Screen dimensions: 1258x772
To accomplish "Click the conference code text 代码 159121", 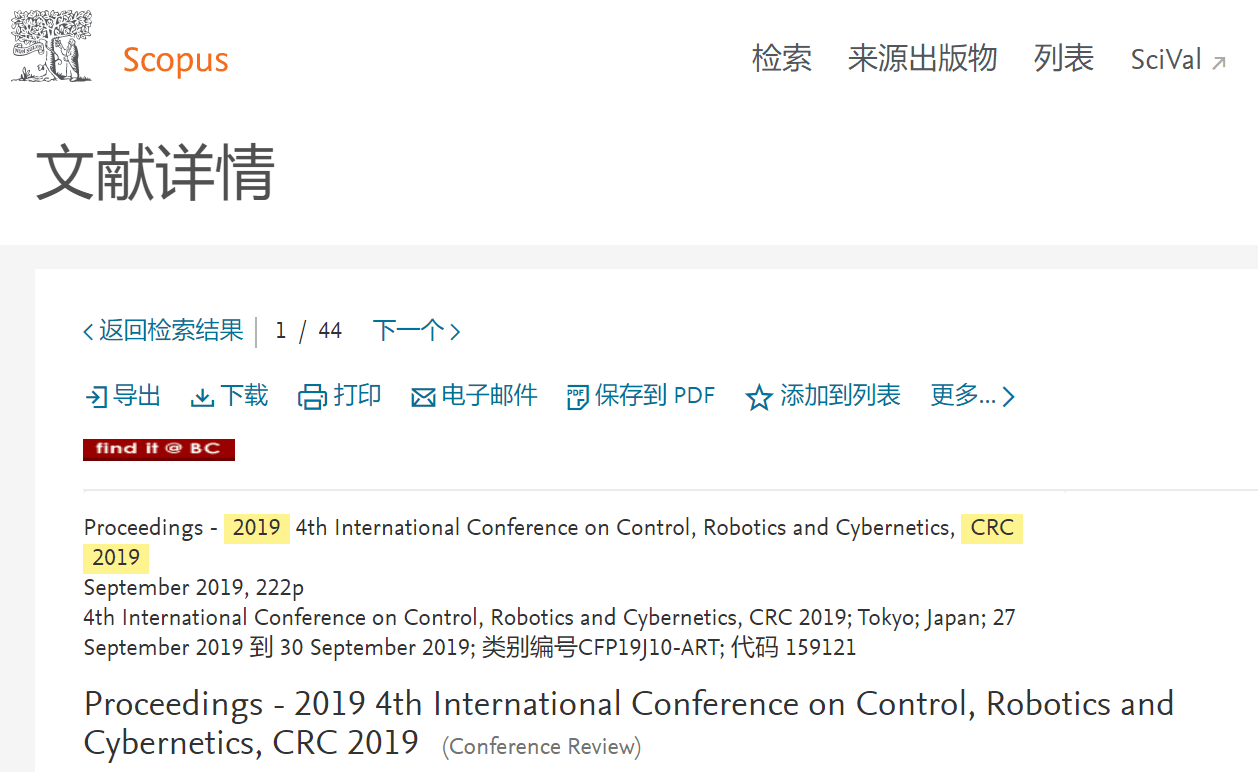I will coord(794,648).
